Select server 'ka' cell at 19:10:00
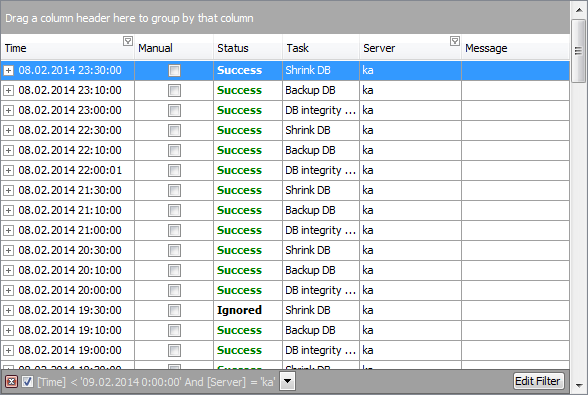588x395 pixels. coord(410,330)
